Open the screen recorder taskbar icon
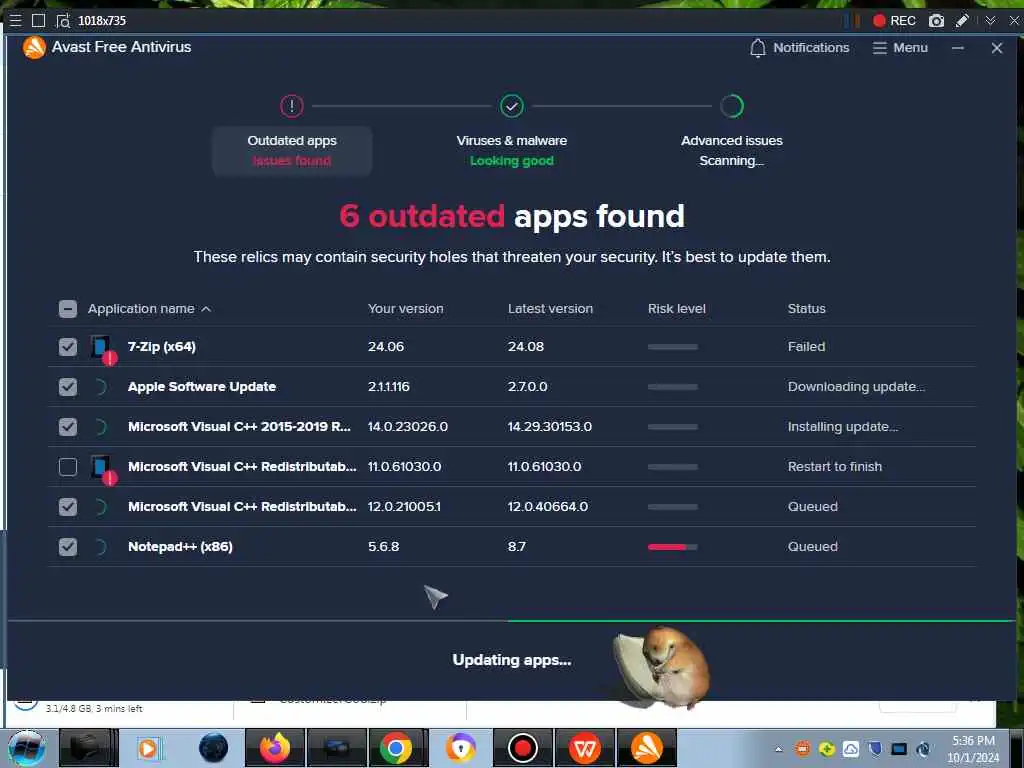The image size is (1024, 768). (x=522, y=748)
